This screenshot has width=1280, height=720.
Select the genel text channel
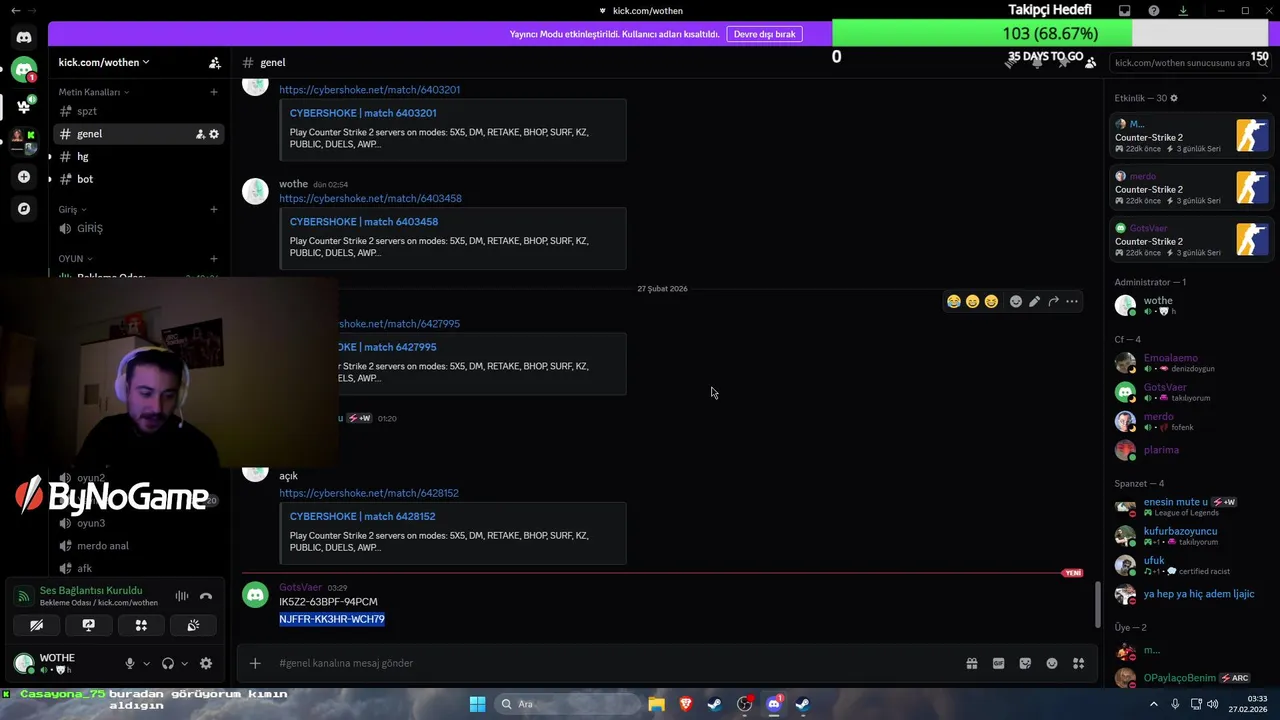(x=138, y=134)
